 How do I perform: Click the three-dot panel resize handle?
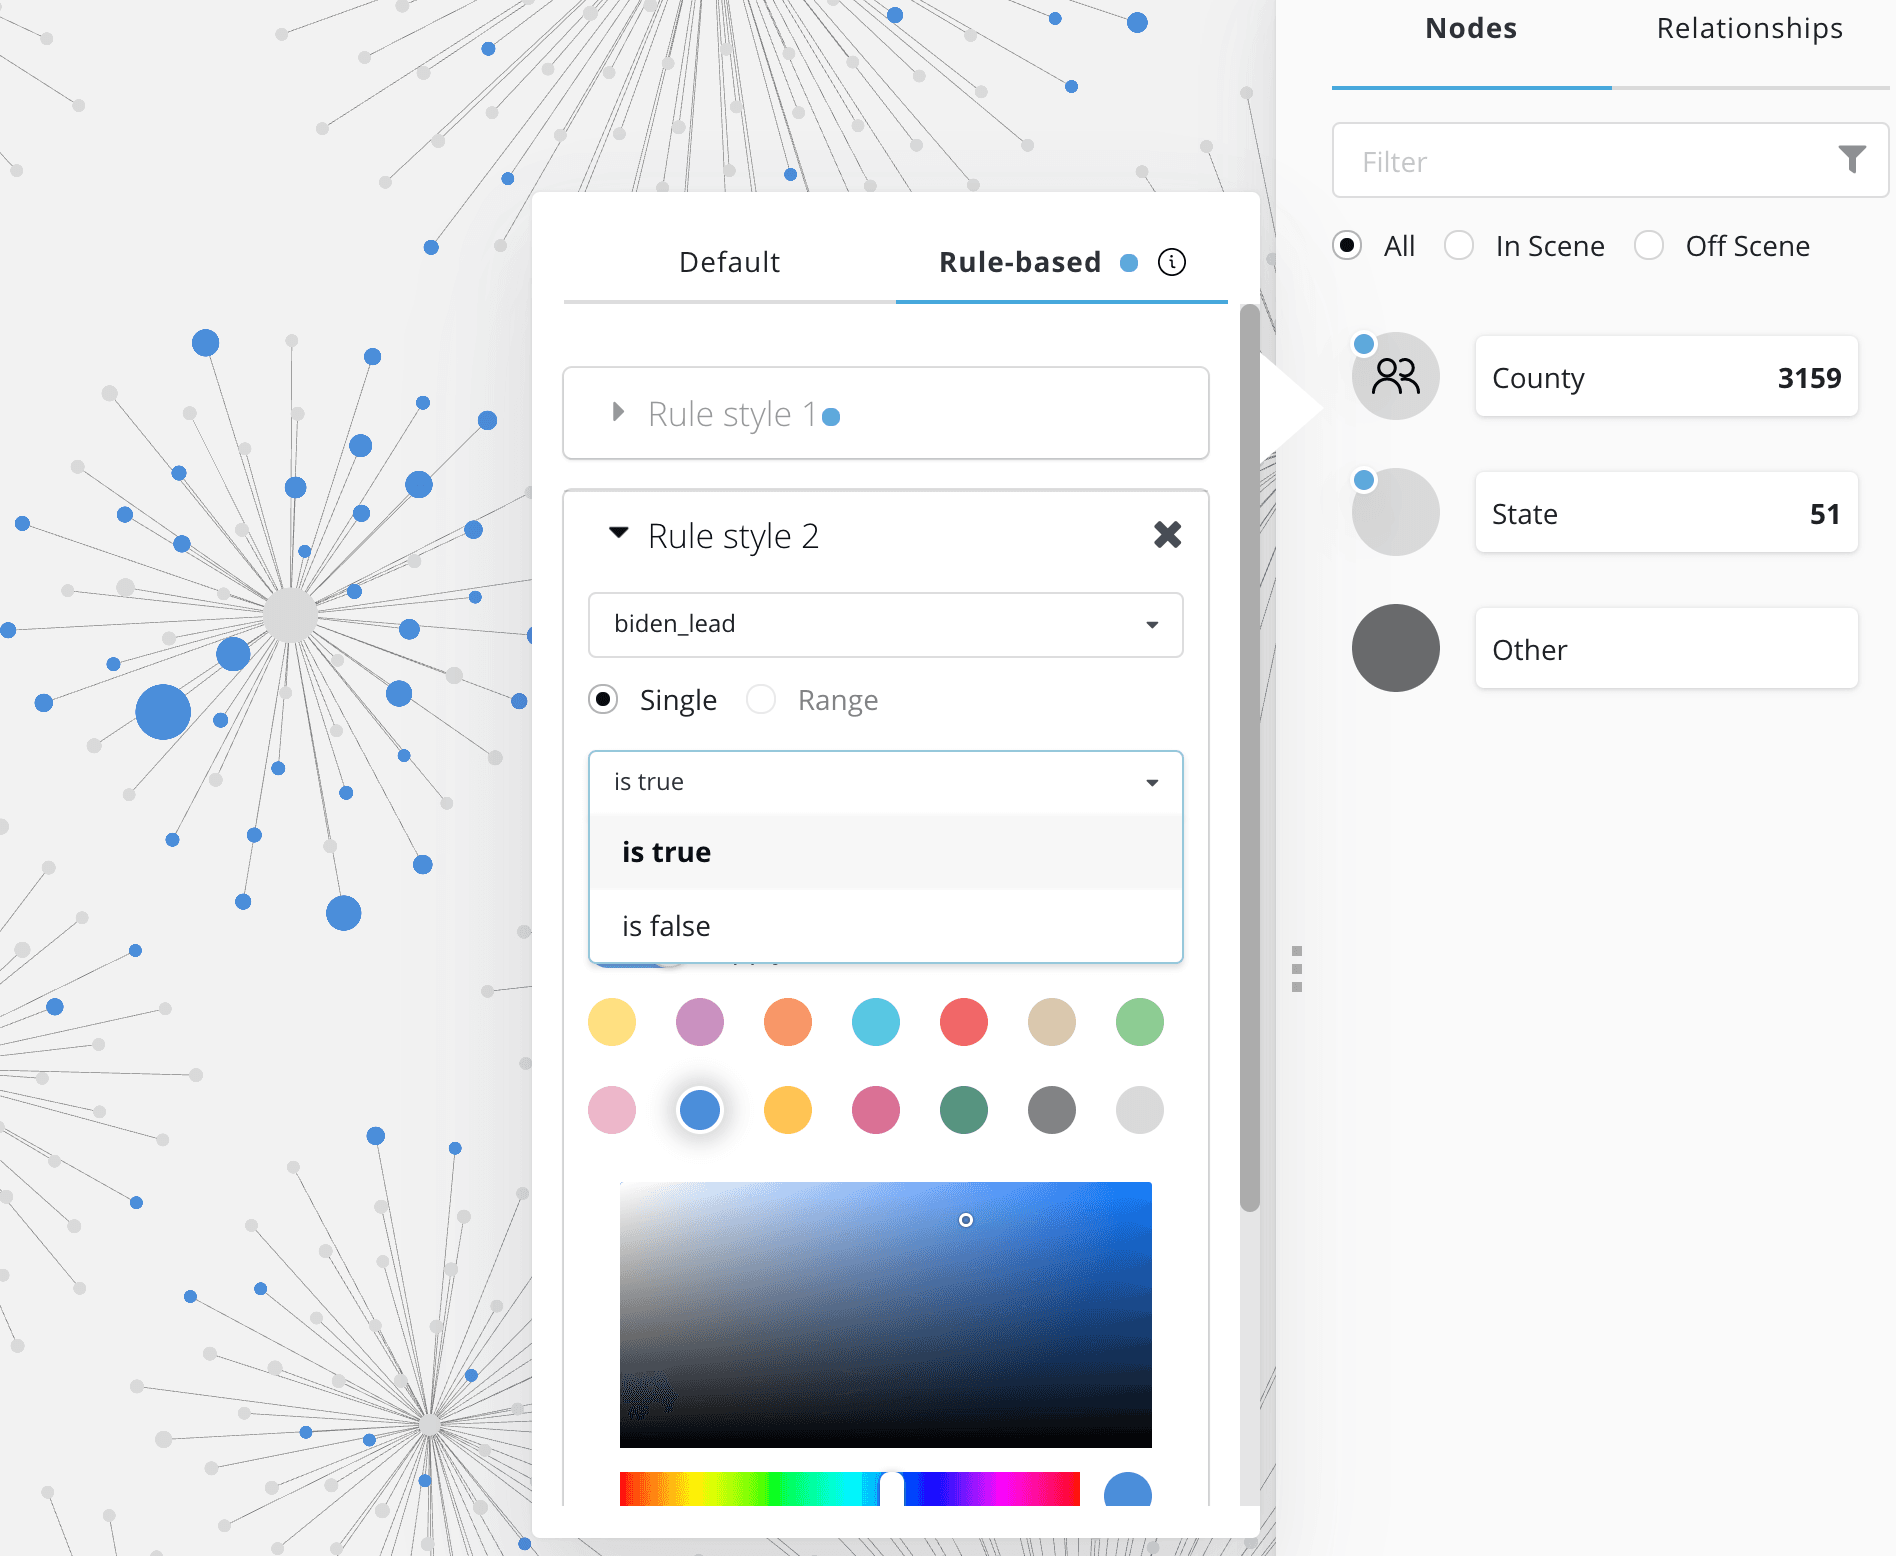point(1297,969)
